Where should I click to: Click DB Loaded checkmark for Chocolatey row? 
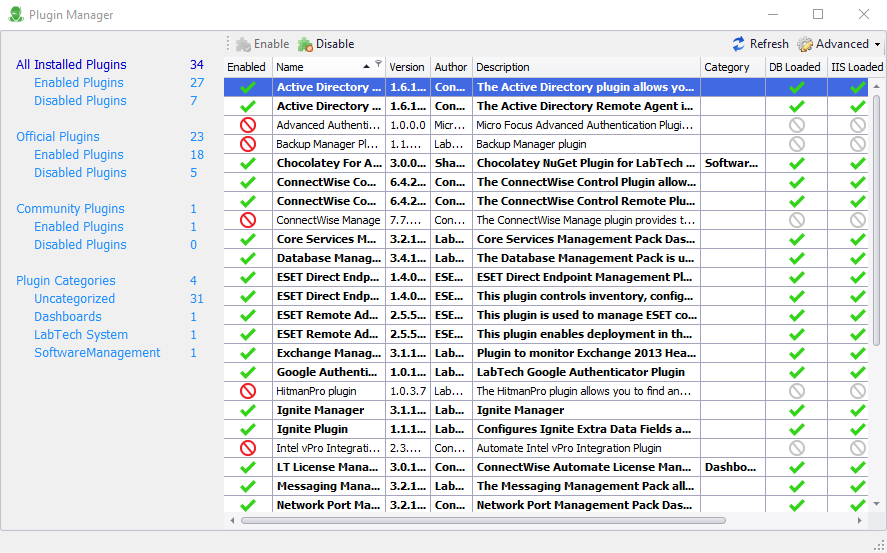pyautogui.click(x=796, y=163)
